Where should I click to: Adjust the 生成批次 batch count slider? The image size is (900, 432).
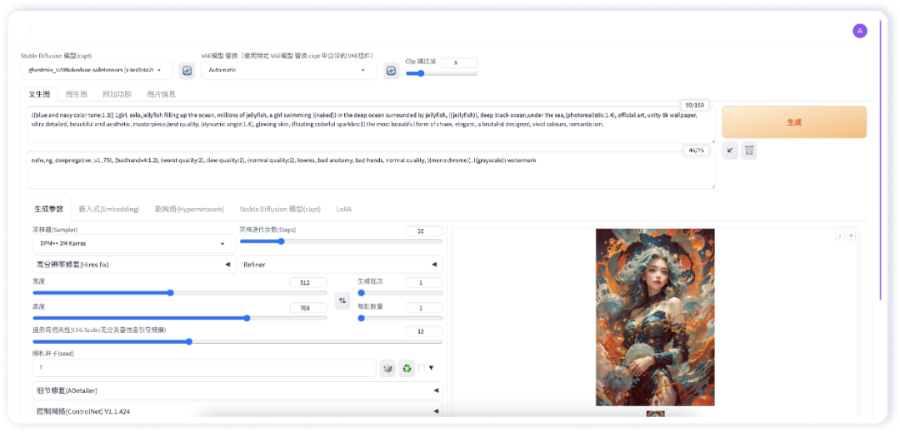click(400, 293)
